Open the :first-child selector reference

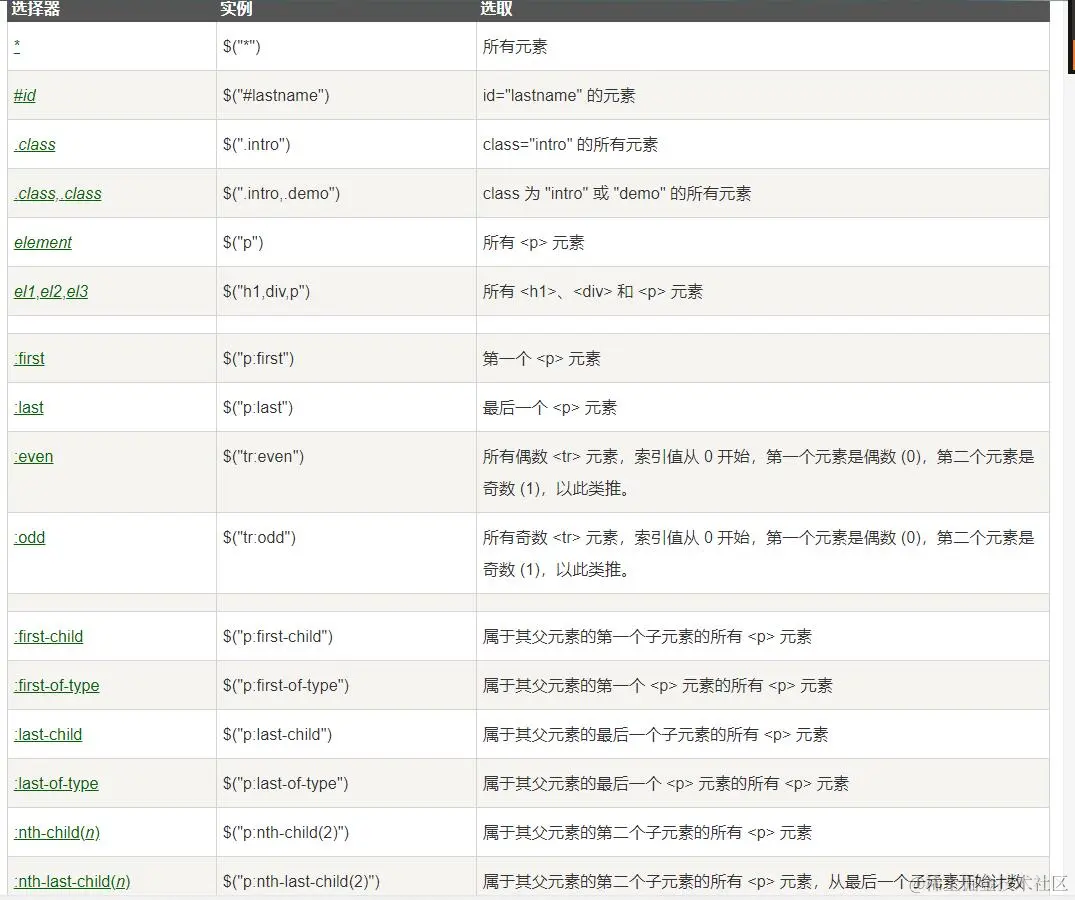click(48, 636)
